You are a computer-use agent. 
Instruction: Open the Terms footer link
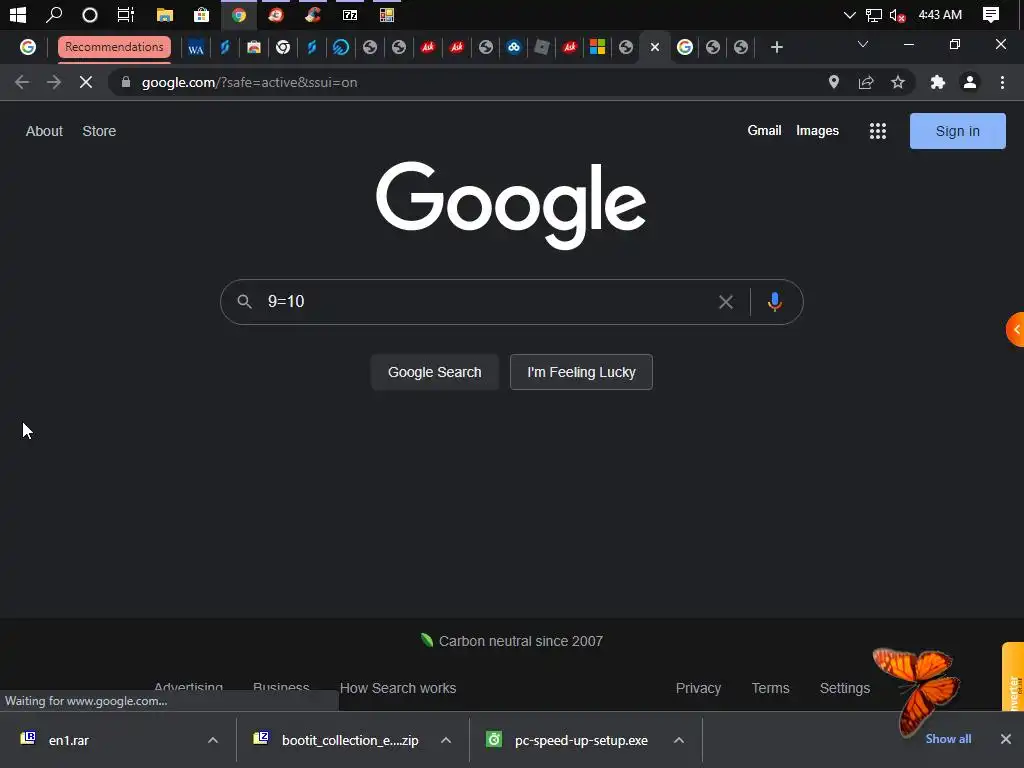(x=770, y=688)
